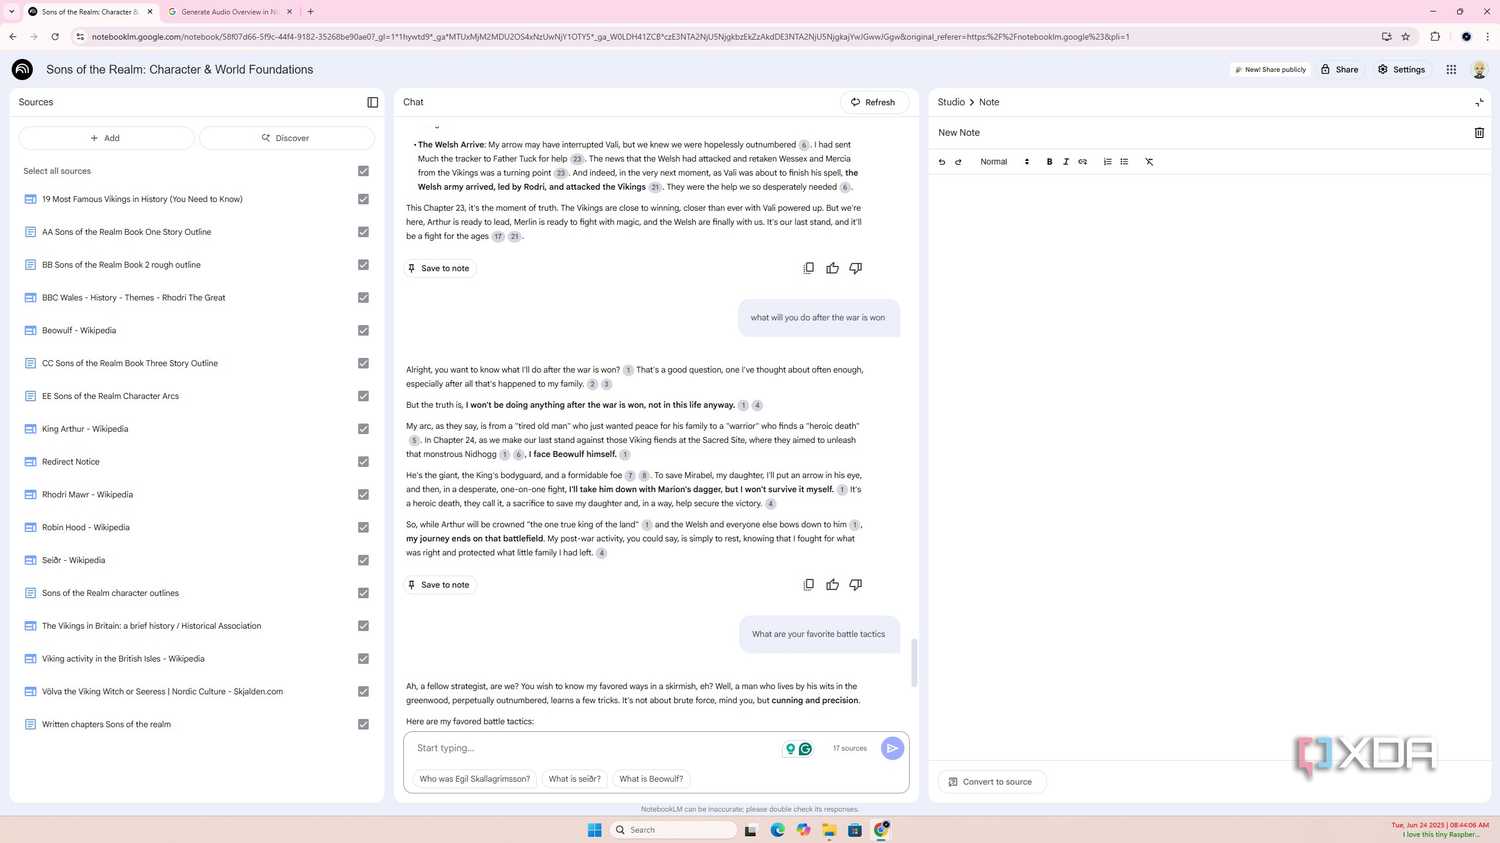1500x843 pixels.
Task: Open the 'Normal' text style dropdown
Action: pos(1004,162)
